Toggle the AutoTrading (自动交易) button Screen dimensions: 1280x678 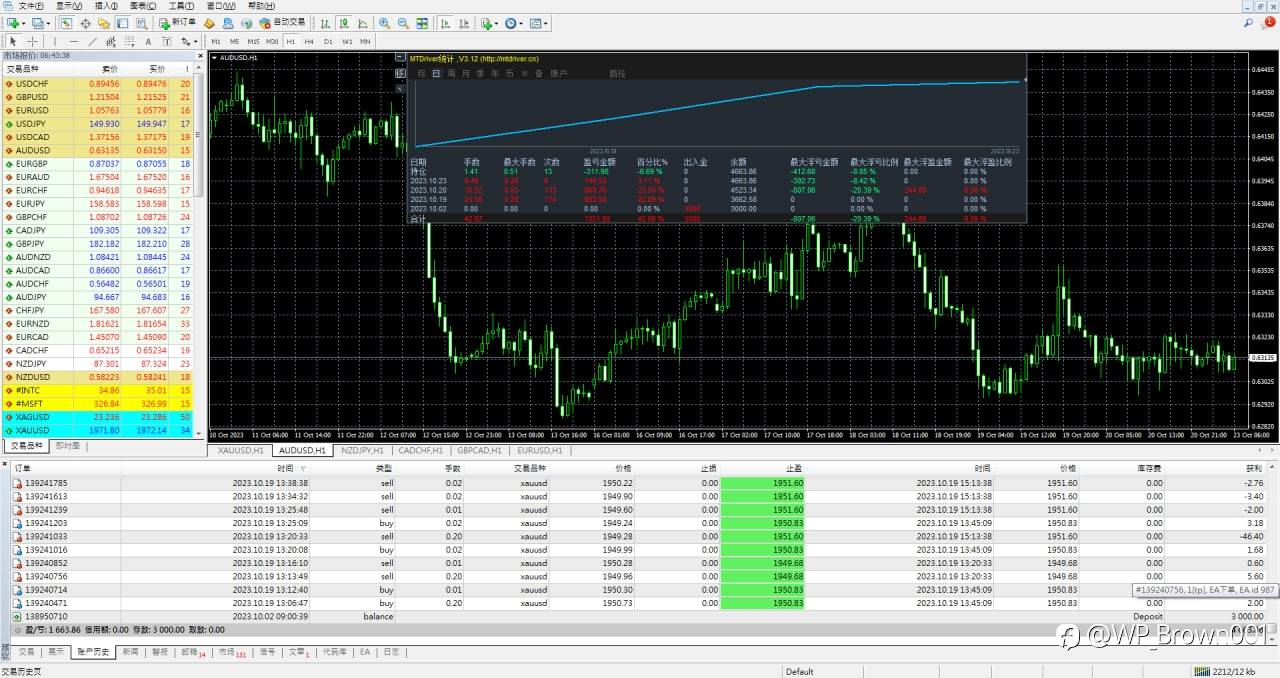[x=285, y=23]
